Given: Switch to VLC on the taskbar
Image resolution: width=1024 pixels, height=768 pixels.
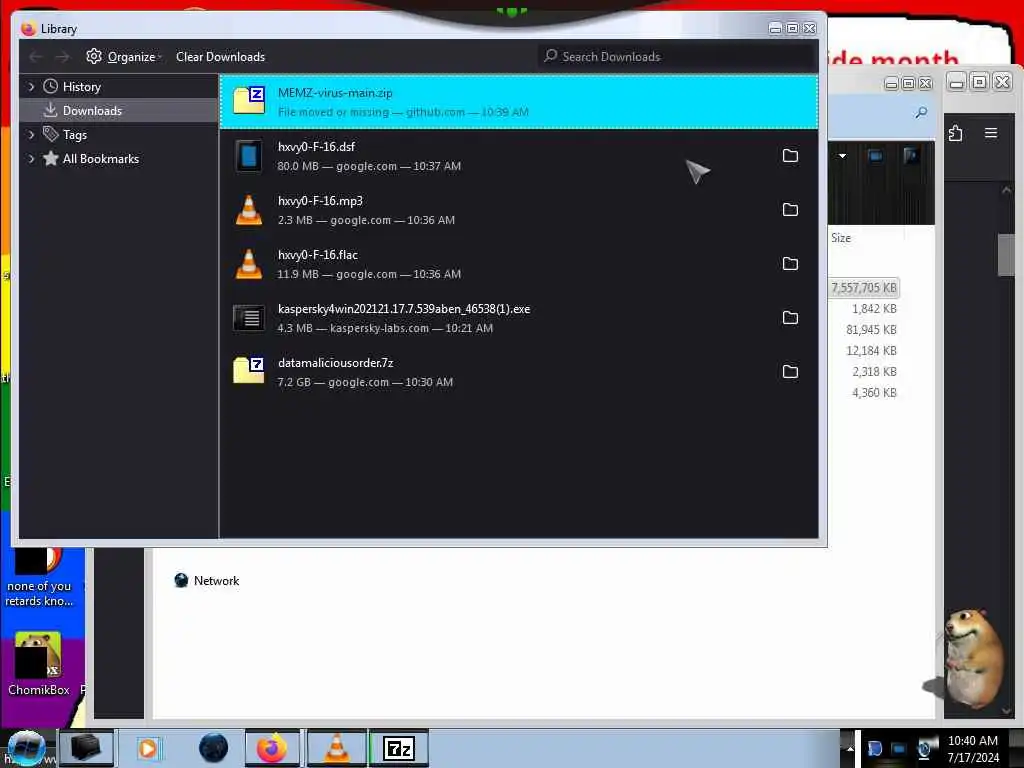Looking at the screenshot, I should [x=336, y=748].
